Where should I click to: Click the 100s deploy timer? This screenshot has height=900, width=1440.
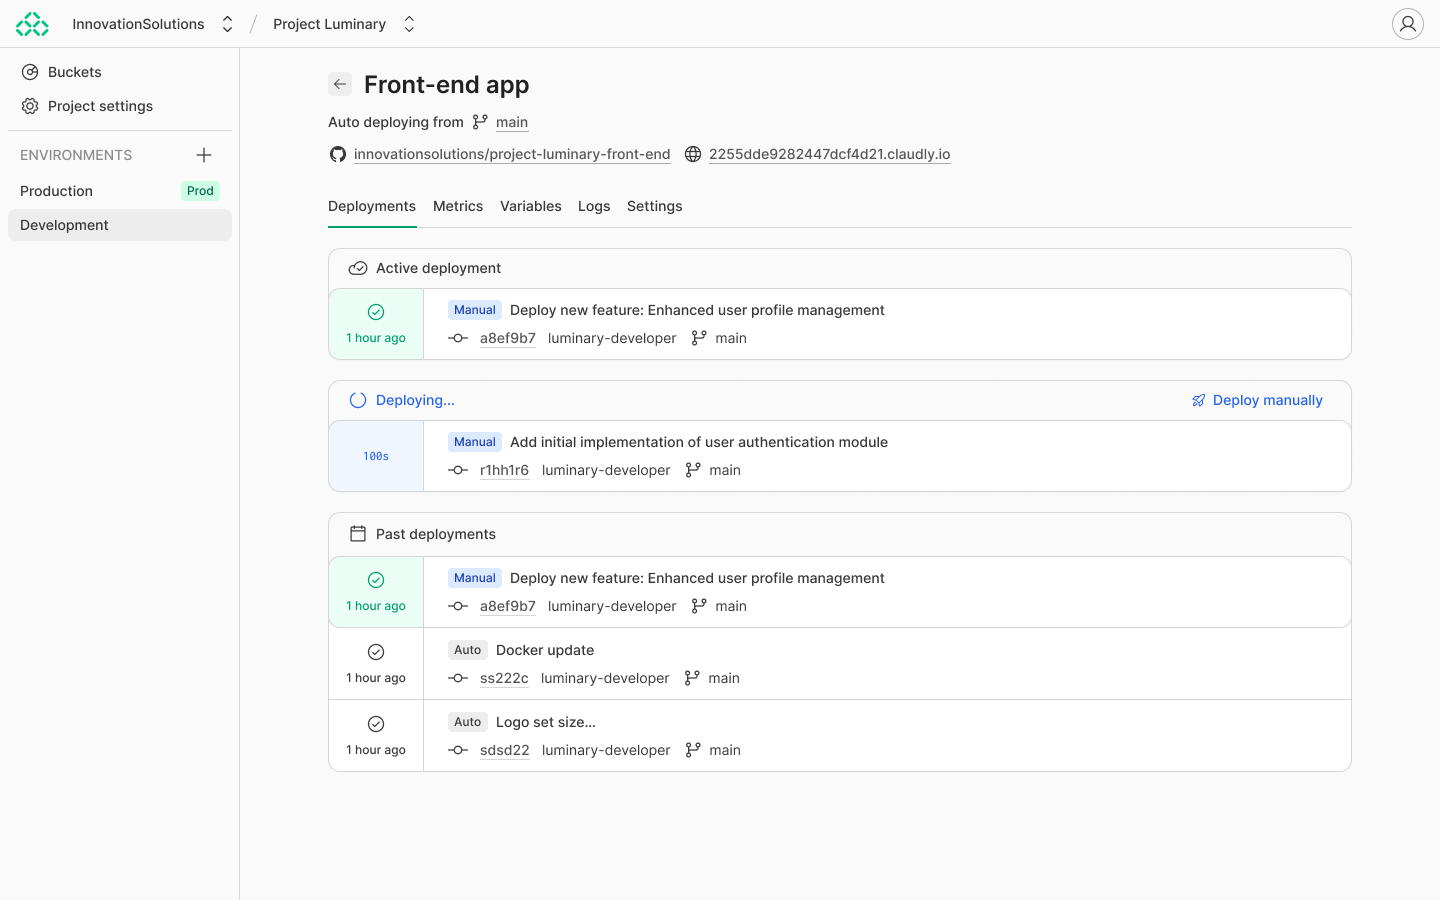click(376, 456)
